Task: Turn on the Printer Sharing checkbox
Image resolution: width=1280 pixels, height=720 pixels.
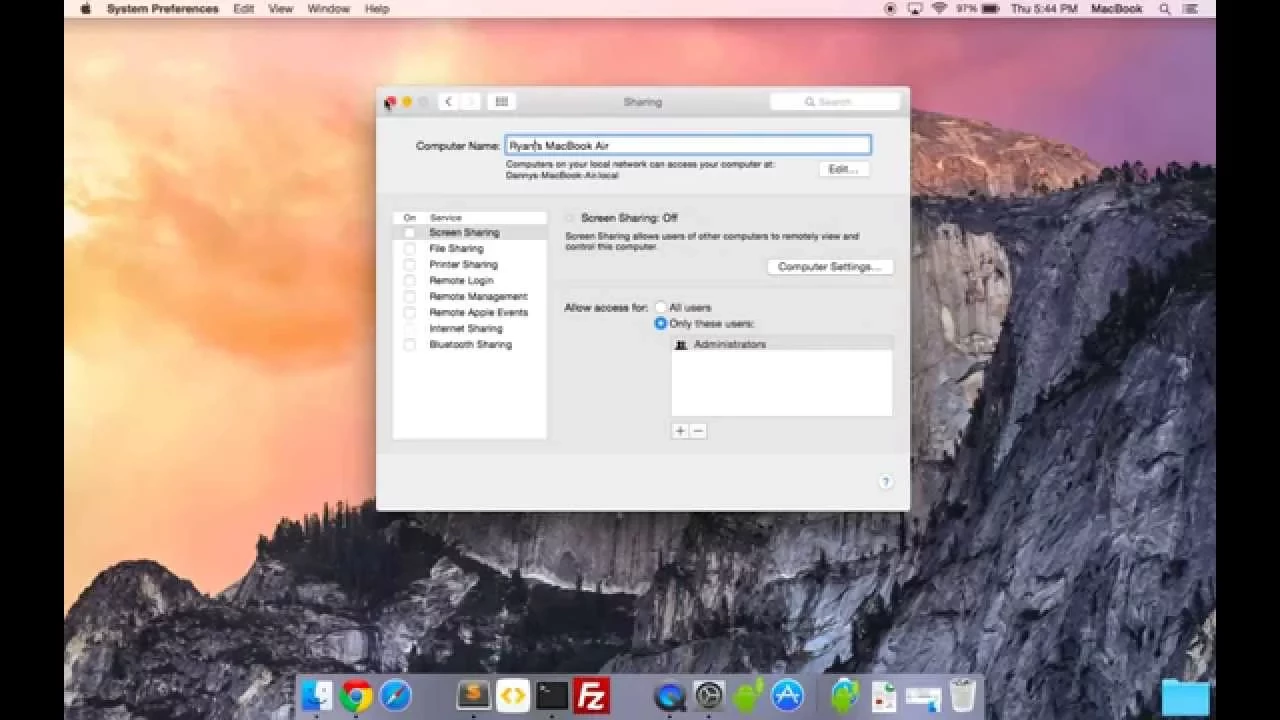Action: 409,265
